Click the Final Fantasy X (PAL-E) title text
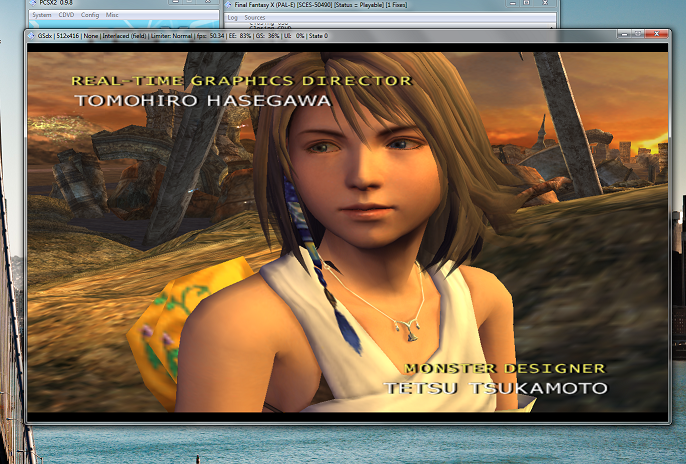Image resolution: width=686 pixels, height=464 pixels. [321, 5]
